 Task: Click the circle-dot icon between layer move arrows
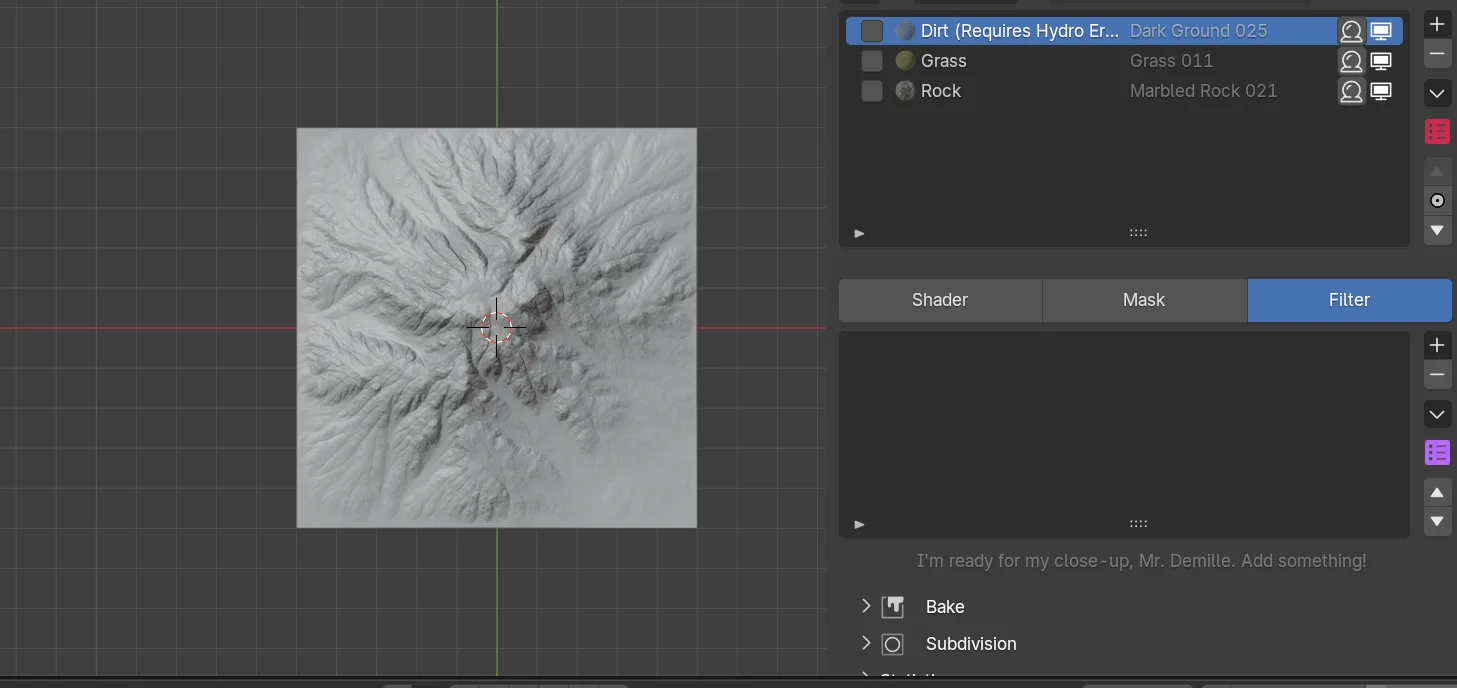point(1437,201)
